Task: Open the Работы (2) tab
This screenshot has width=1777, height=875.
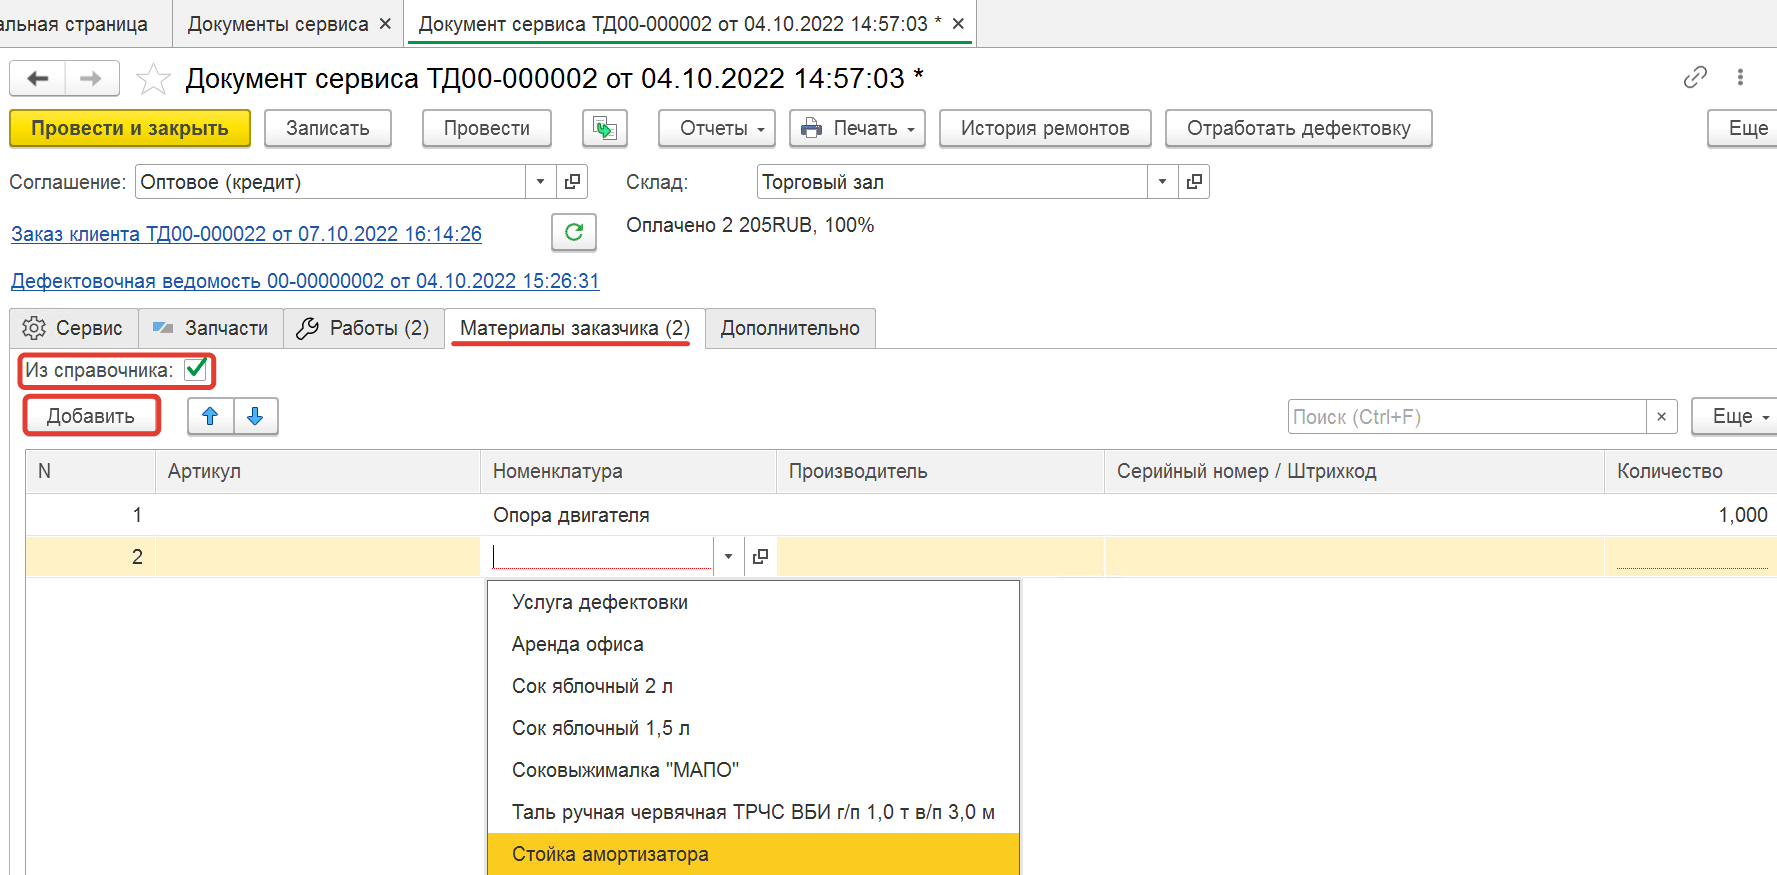Action: 364,328
